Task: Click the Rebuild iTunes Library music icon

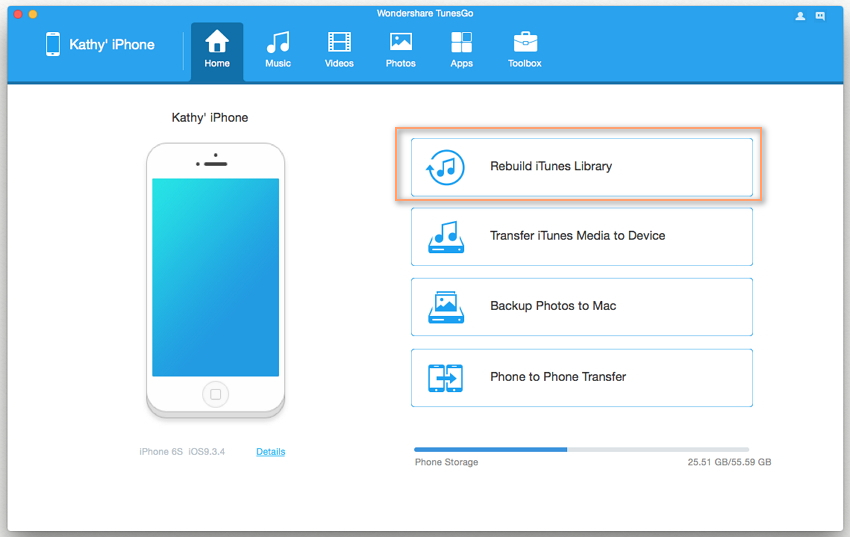Action: pyautogui.click(x=445, y=167)
